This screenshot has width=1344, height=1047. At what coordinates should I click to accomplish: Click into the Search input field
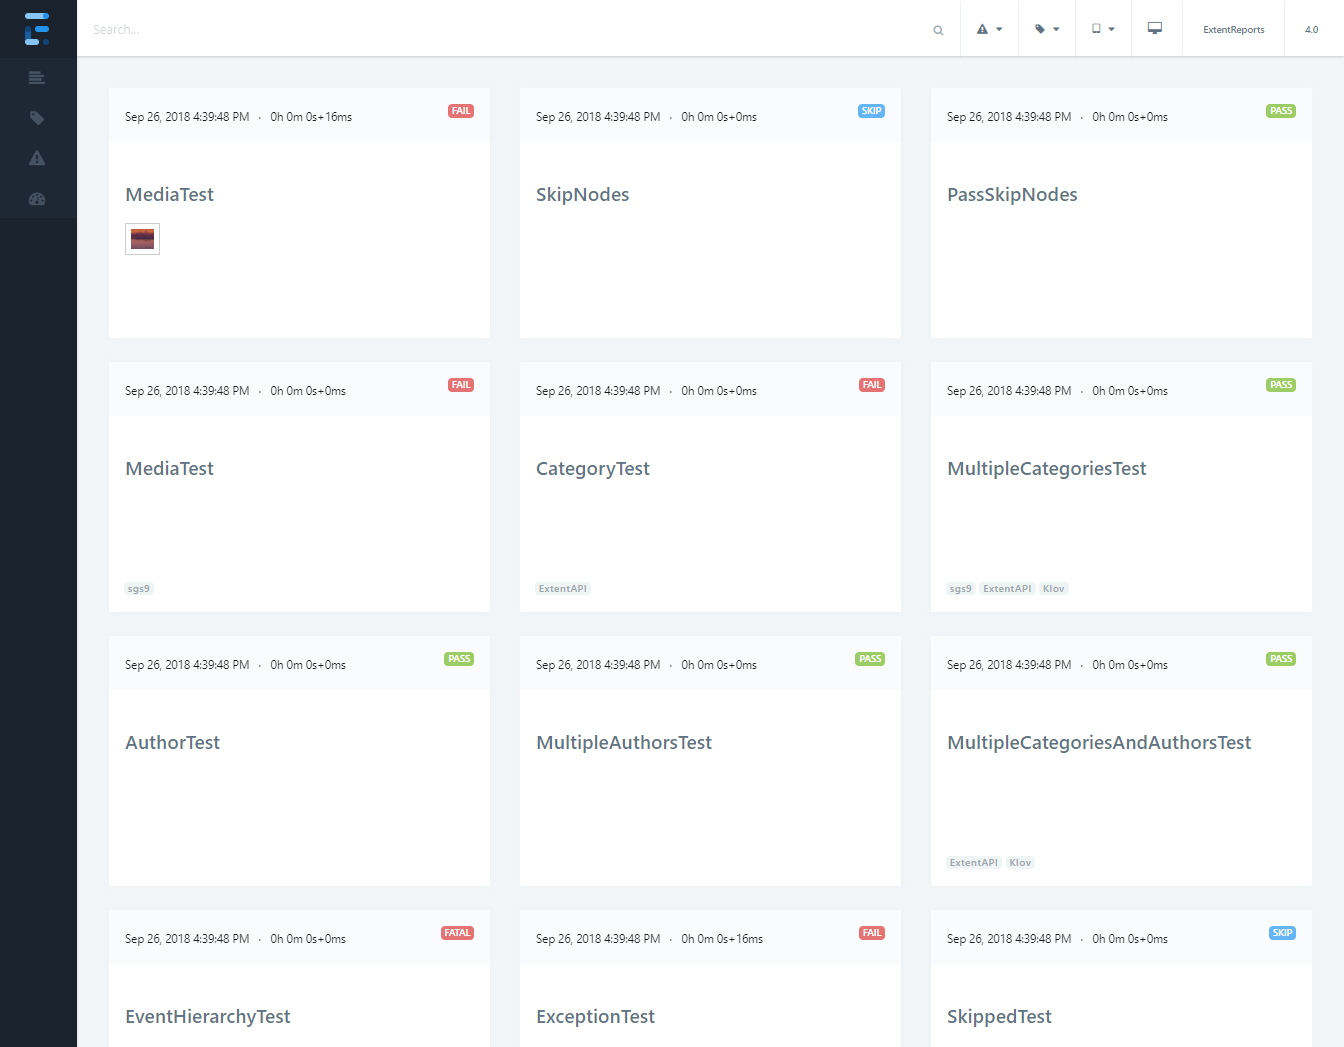[500, 30]
